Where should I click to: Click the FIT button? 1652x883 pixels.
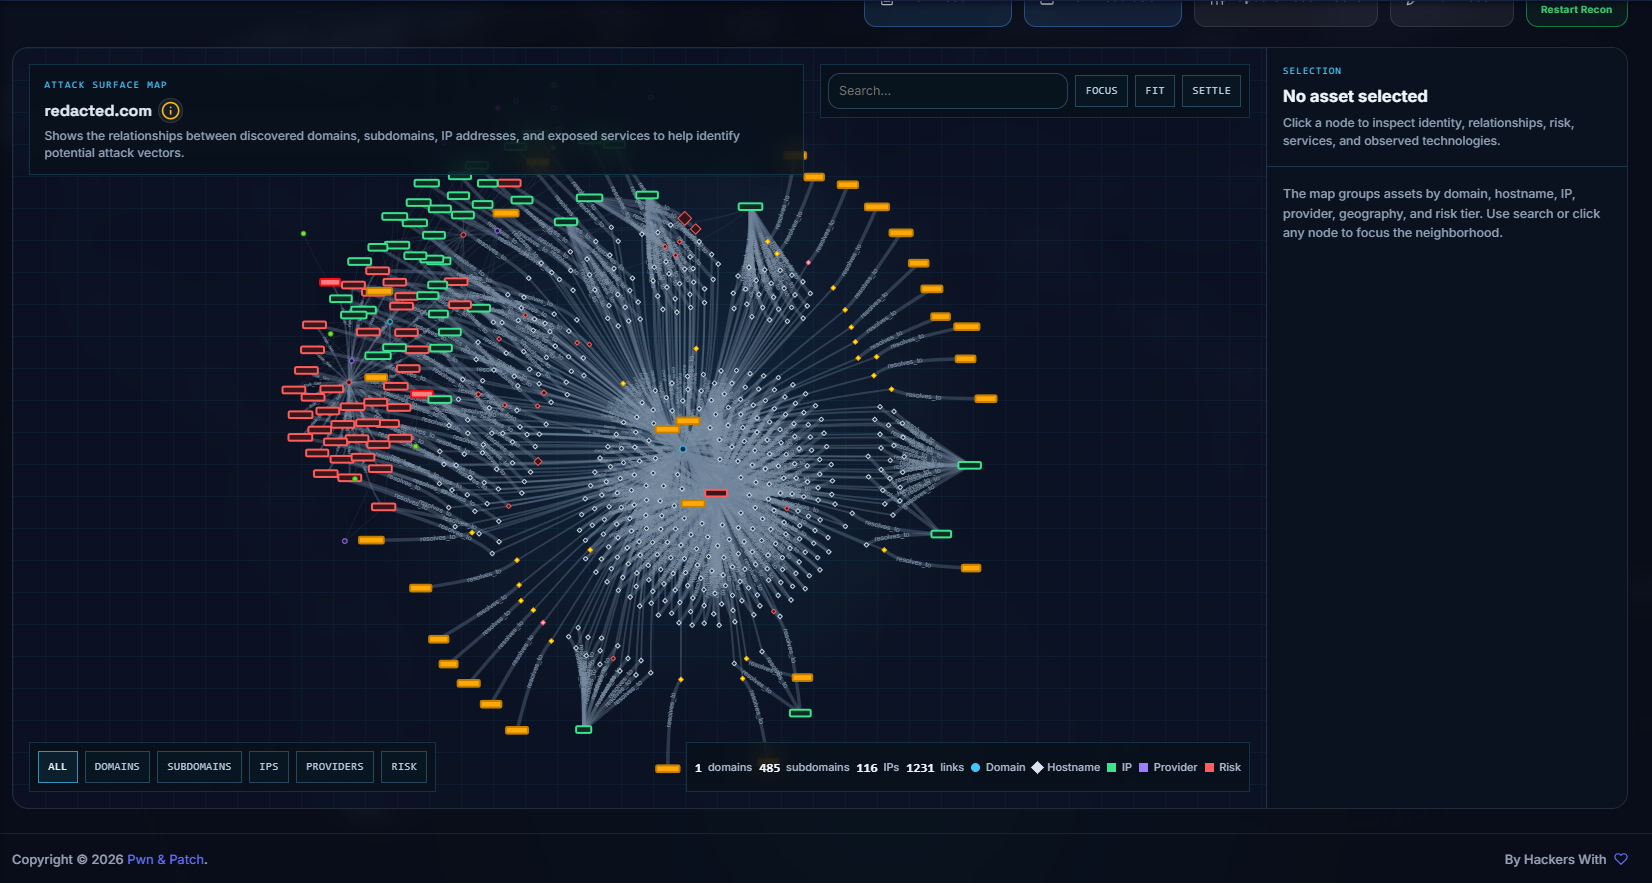point(1155,91)
